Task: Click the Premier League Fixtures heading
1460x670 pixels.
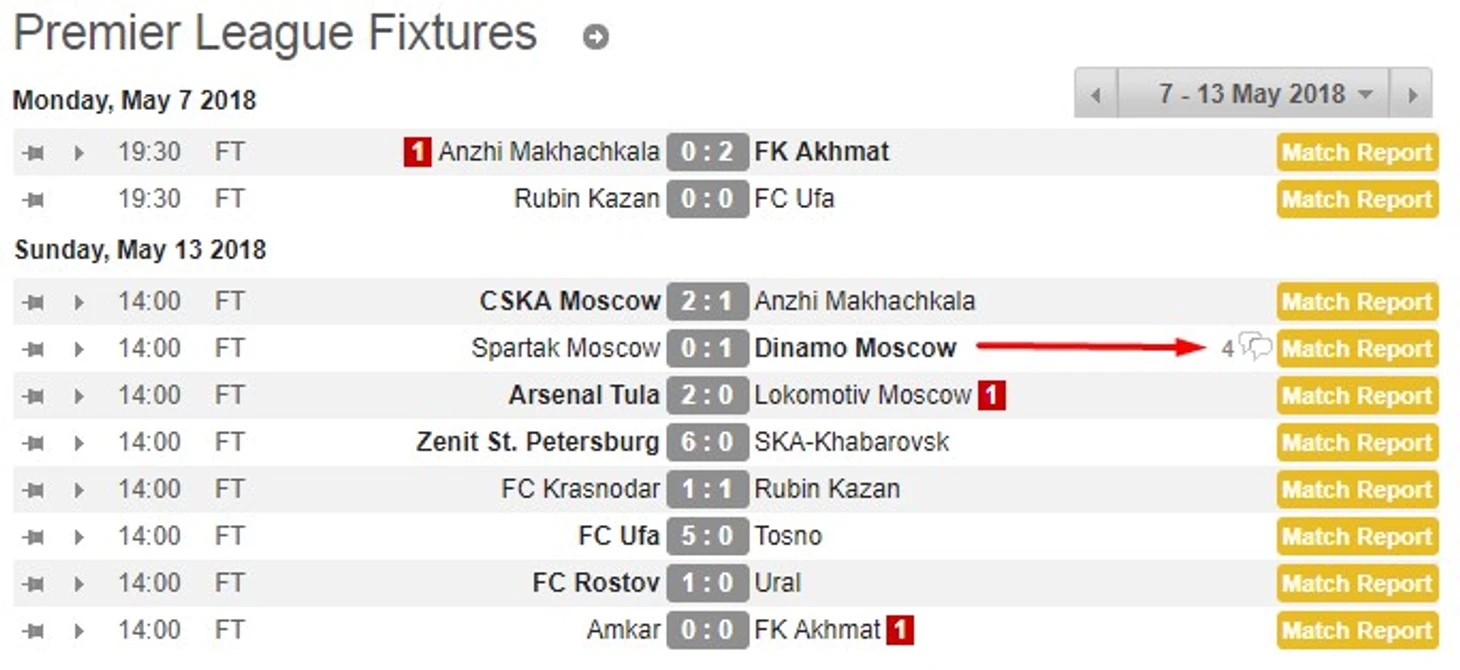Action: coord(276,33)
